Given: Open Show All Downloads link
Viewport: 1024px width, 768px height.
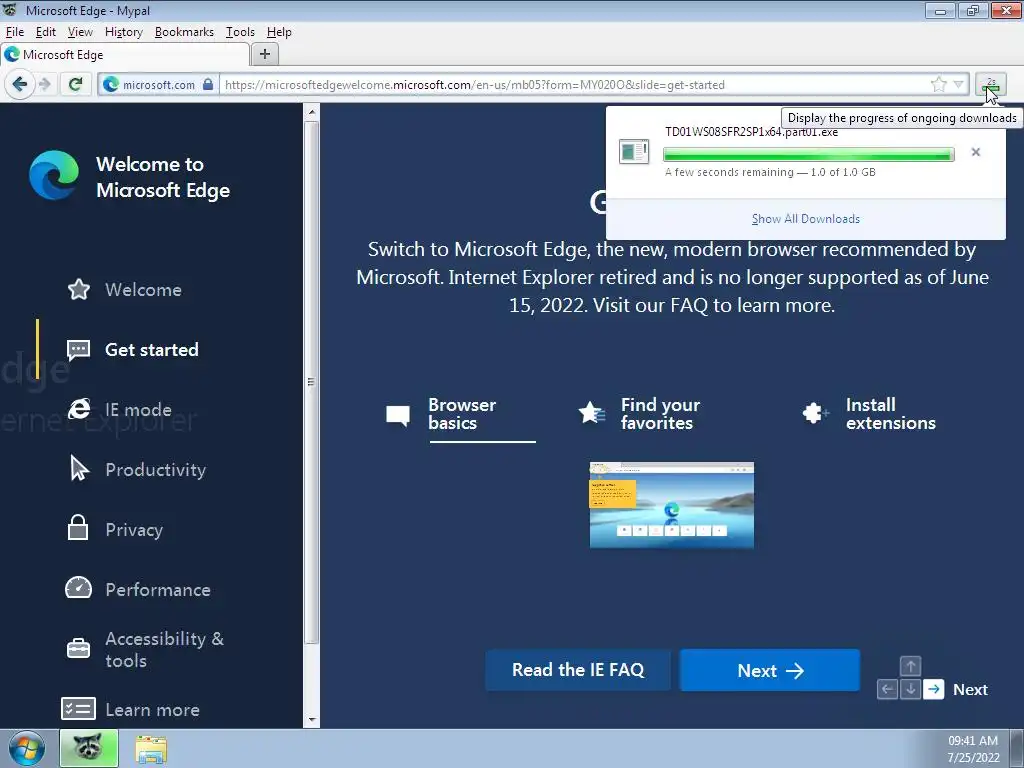Looking at the screenshot, I should point(805,219).
